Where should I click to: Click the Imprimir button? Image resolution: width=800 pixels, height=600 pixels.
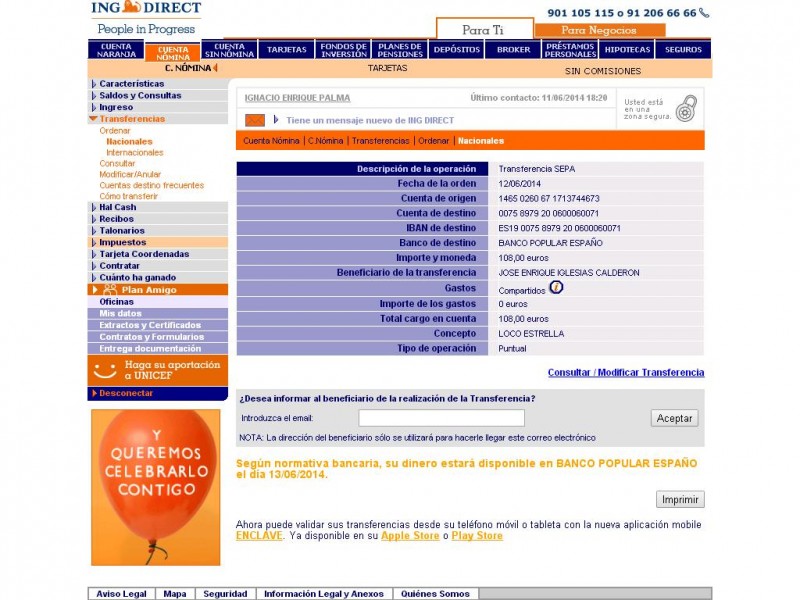coord(680,499)
